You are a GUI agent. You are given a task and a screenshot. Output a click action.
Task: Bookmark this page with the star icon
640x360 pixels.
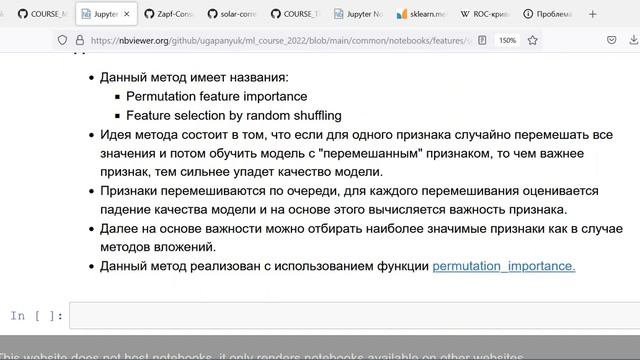[x=533, y=40]
